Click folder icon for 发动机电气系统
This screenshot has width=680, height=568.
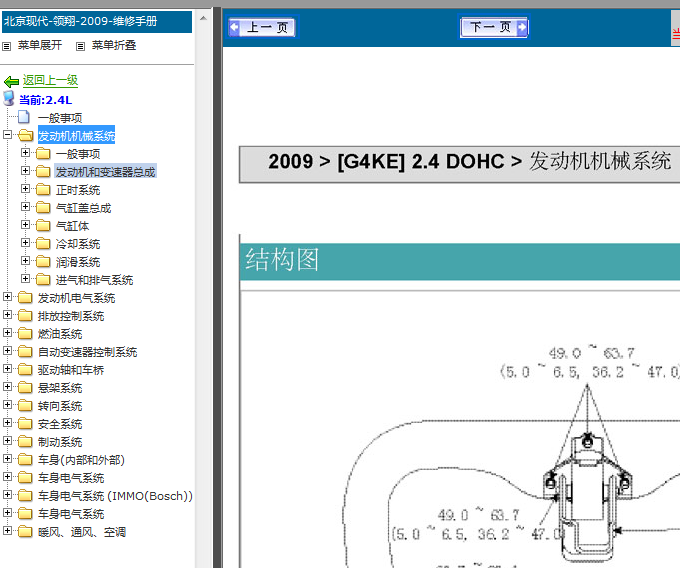pos(25,297)
